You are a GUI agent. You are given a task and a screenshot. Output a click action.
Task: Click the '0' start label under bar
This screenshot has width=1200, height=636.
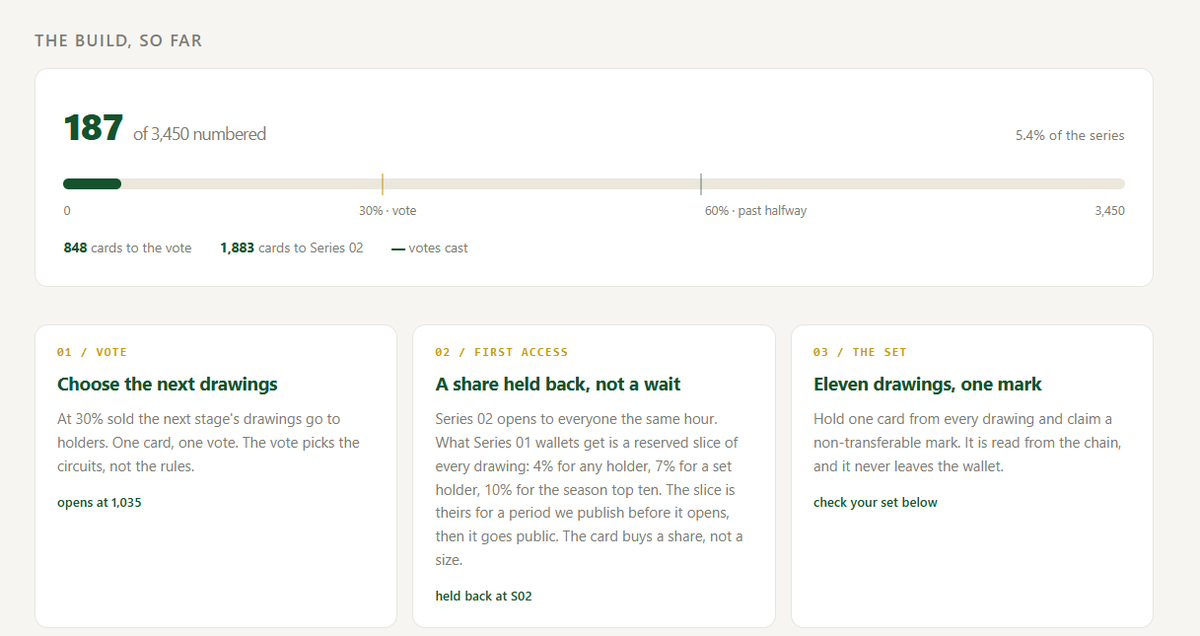click(x=66, y=211)
